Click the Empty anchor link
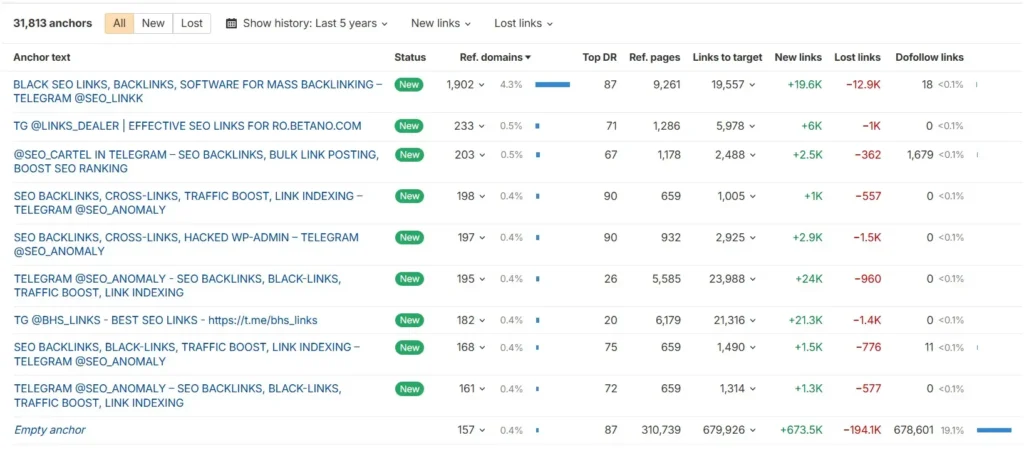Image resolution: width=1024 pixels, height=455 pixels. 50,430
